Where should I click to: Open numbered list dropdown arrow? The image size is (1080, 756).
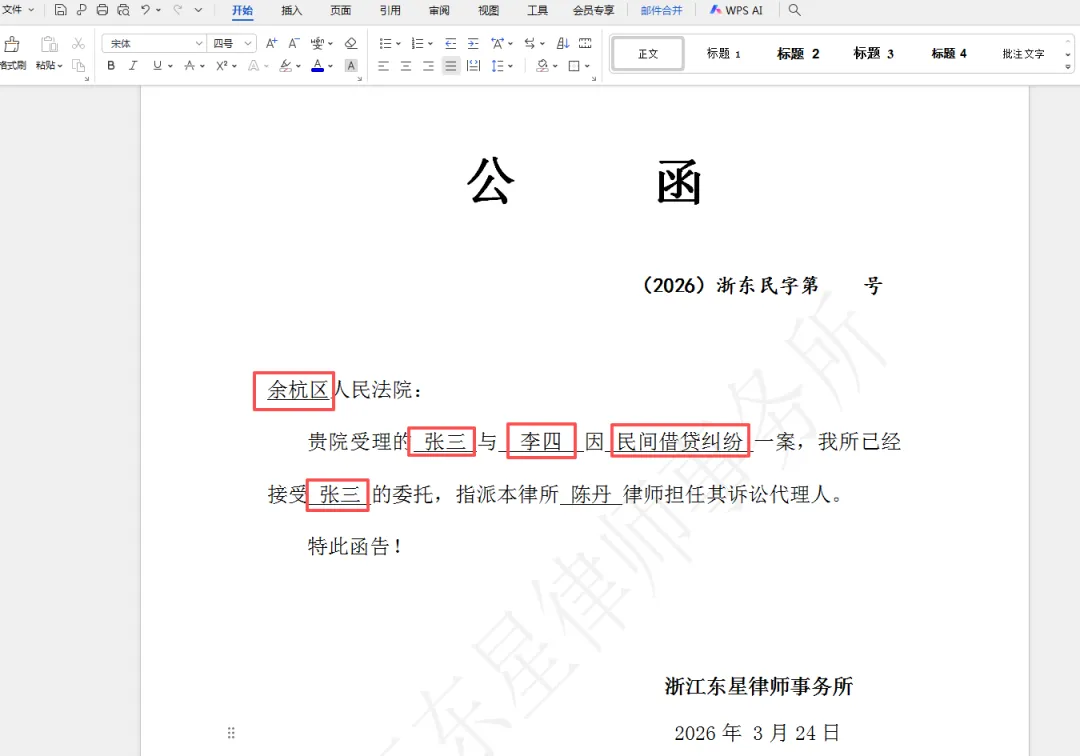[430, 43]
